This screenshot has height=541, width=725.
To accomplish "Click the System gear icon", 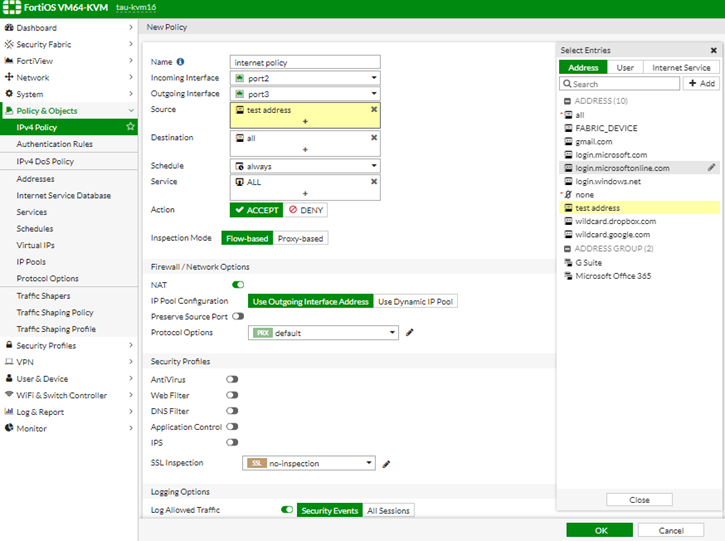I will (x=9, y=93).
